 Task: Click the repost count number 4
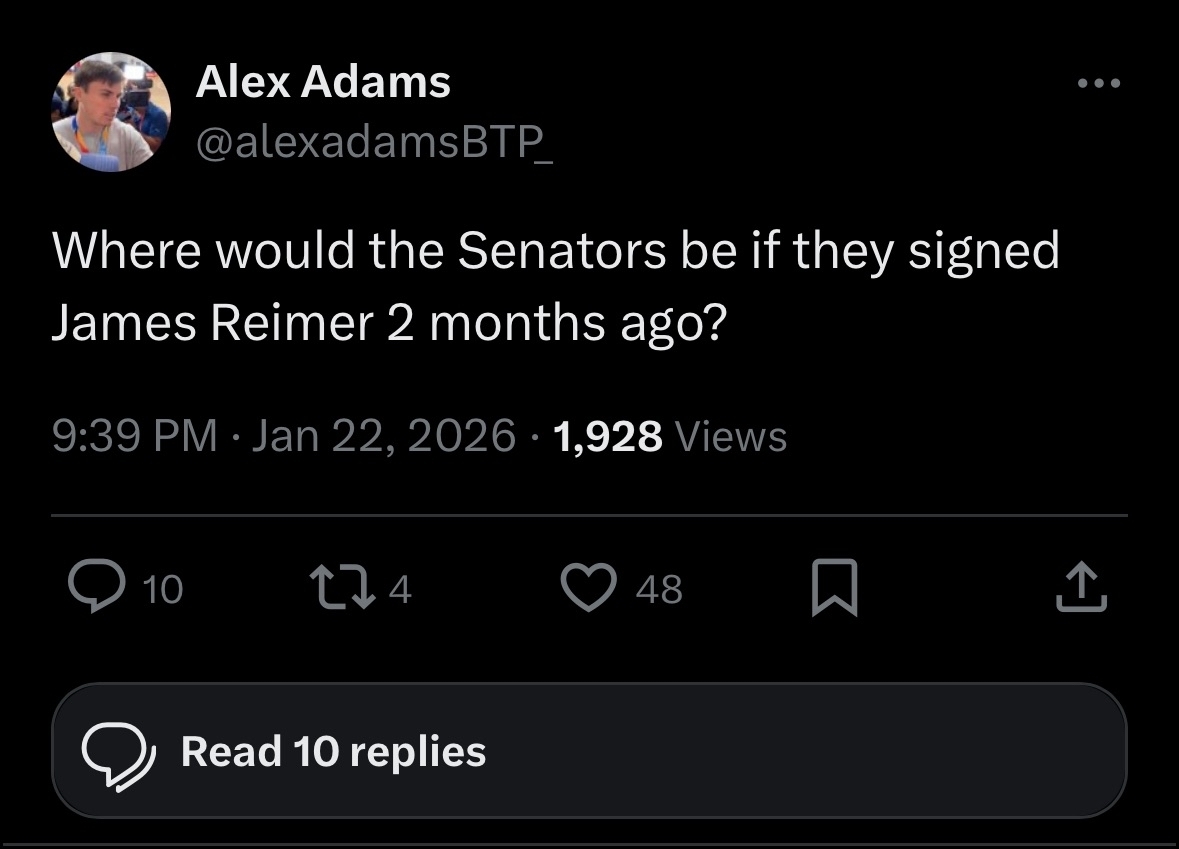[x=399, y=590]
